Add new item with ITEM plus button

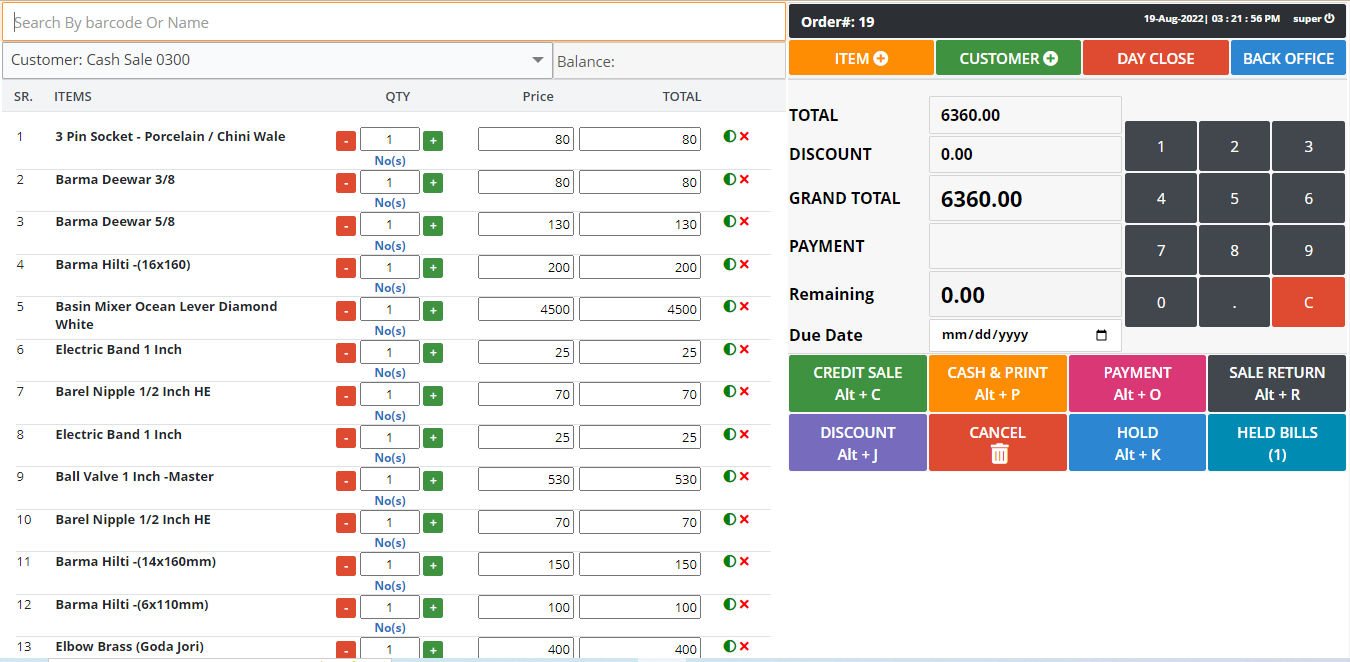(x=861, y=58)
